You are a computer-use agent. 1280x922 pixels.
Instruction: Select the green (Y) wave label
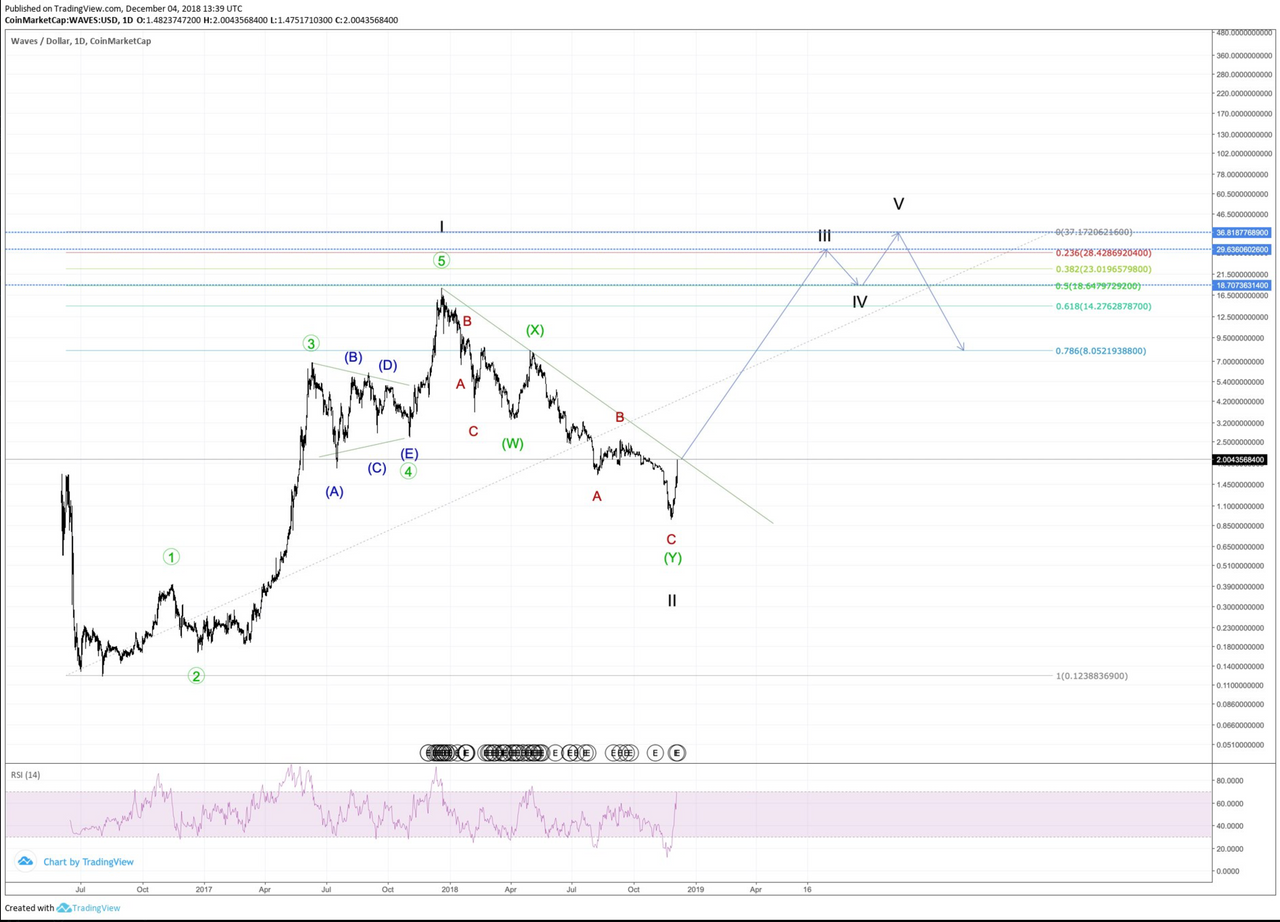(673, 558)
